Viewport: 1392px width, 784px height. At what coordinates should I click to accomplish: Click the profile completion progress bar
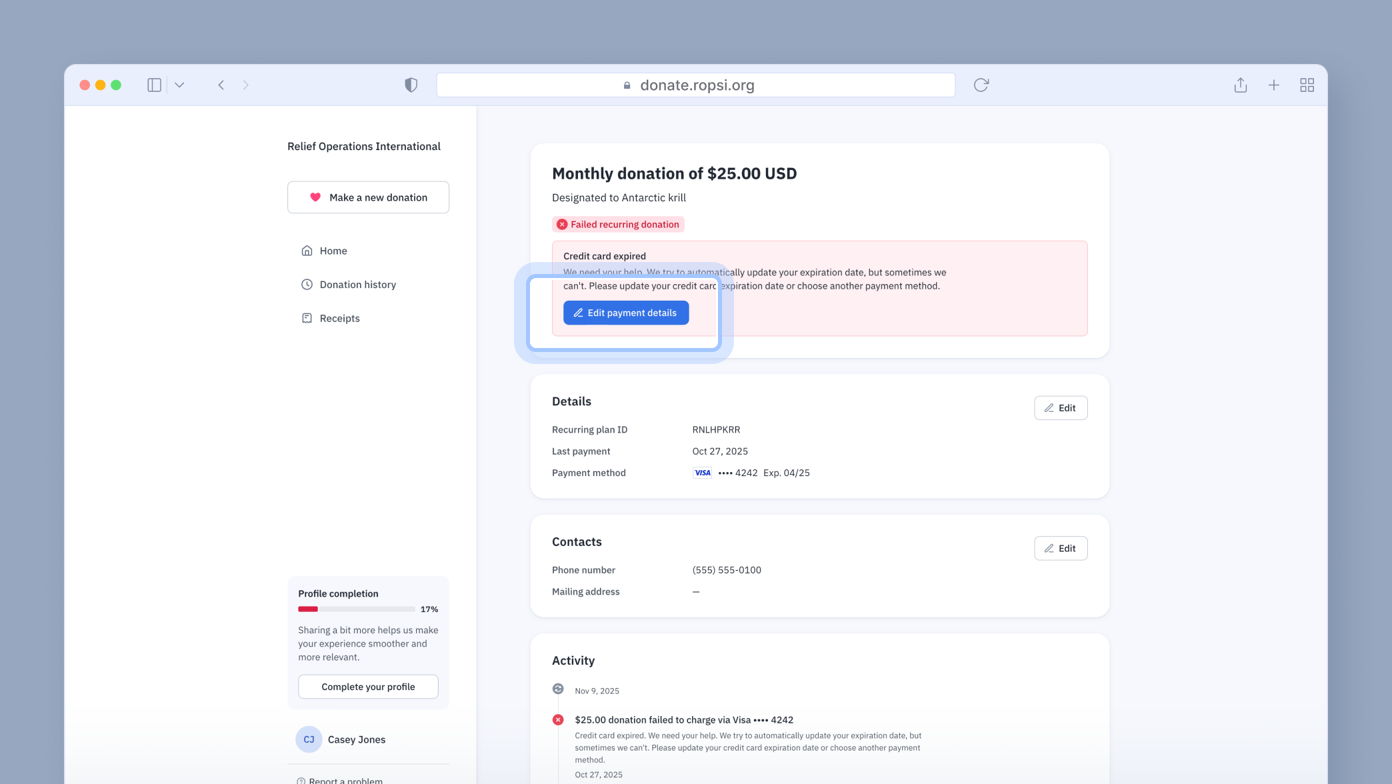tap(356, 609)
